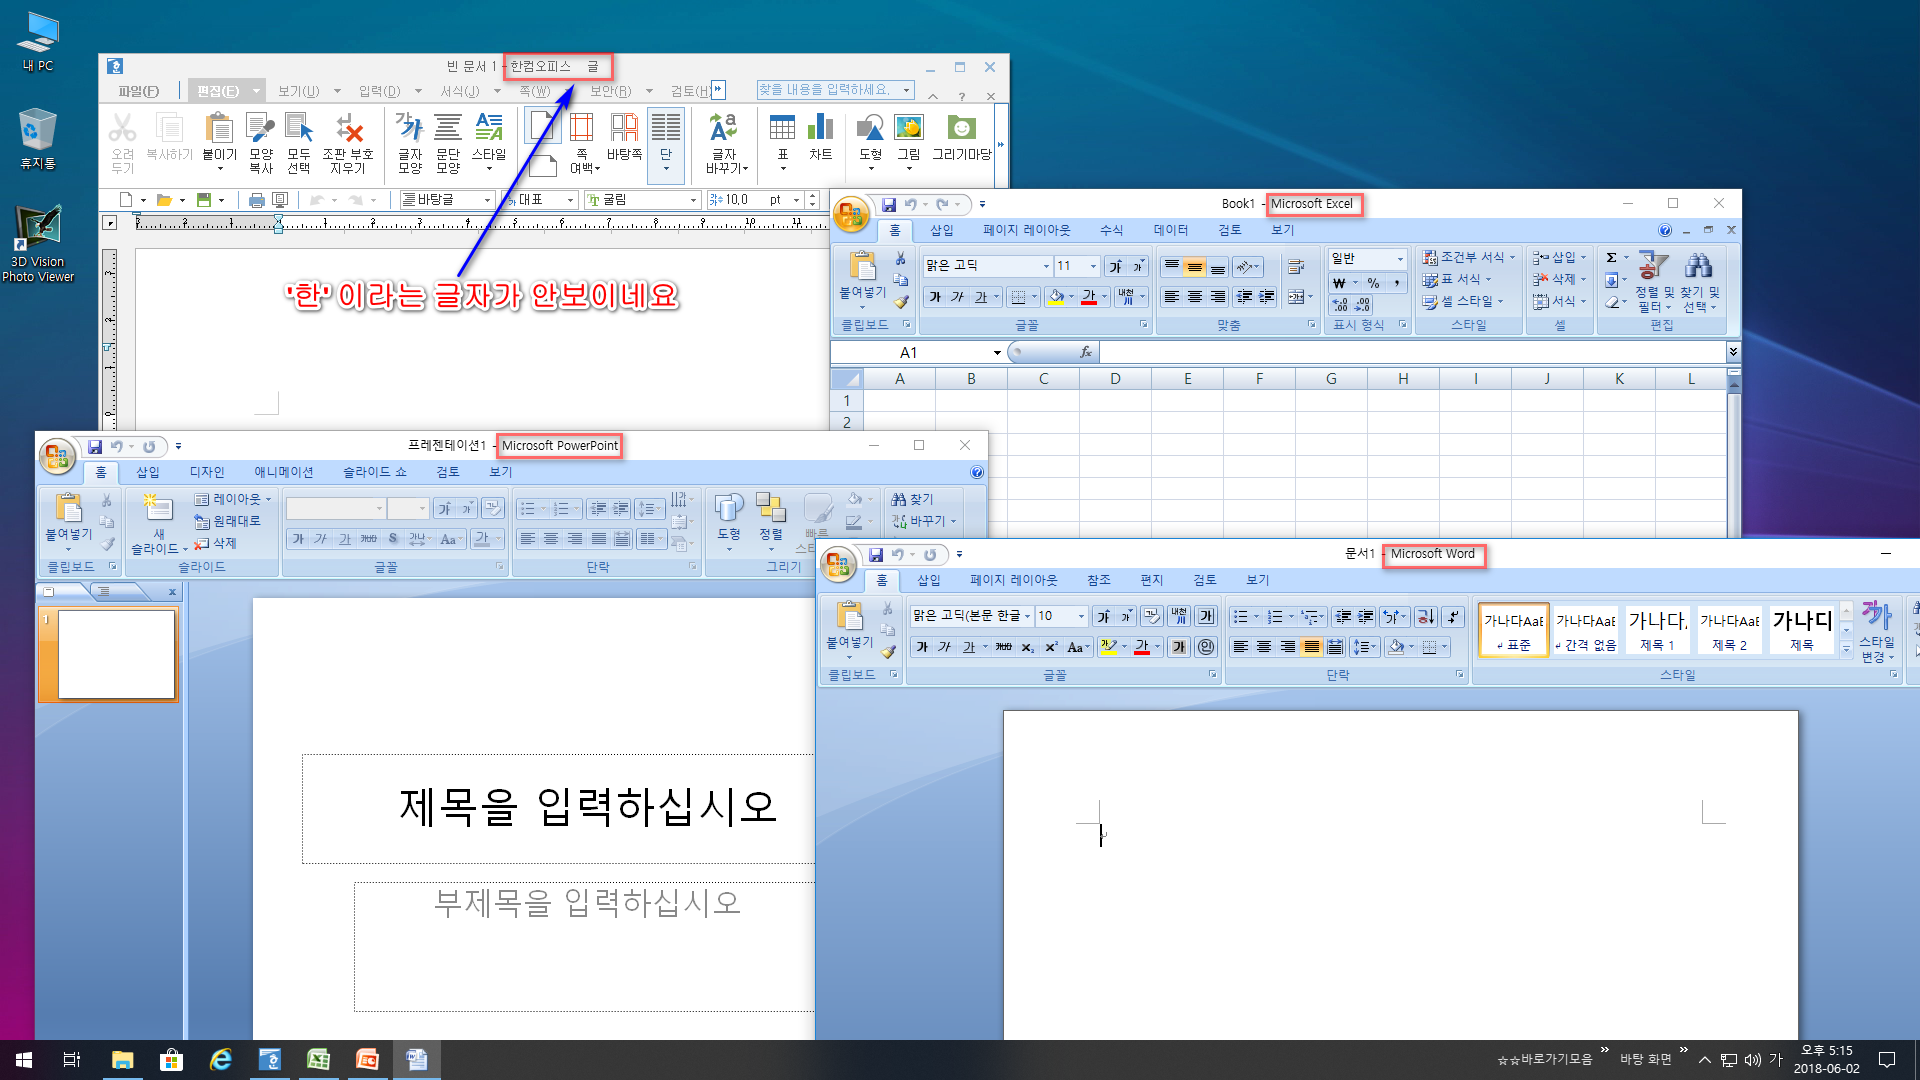Click the Excel Office button orb

[x=850, y=213]
